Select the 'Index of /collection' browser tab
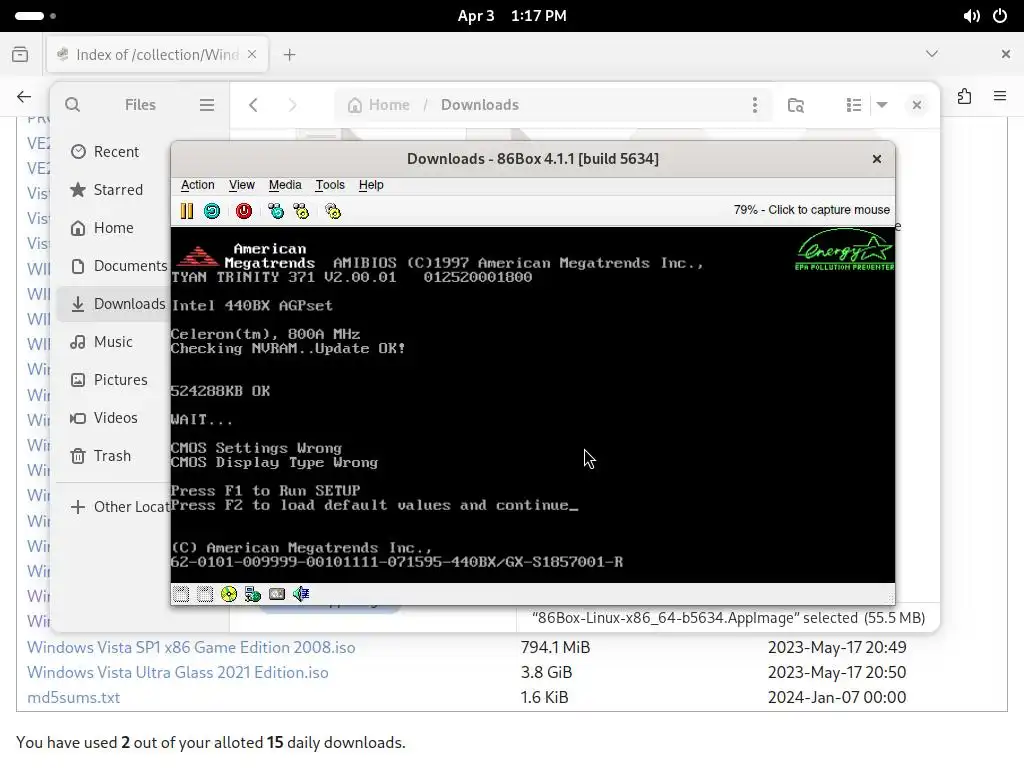The width and height of the screenshot is (1024, 768). click(157, 54)
